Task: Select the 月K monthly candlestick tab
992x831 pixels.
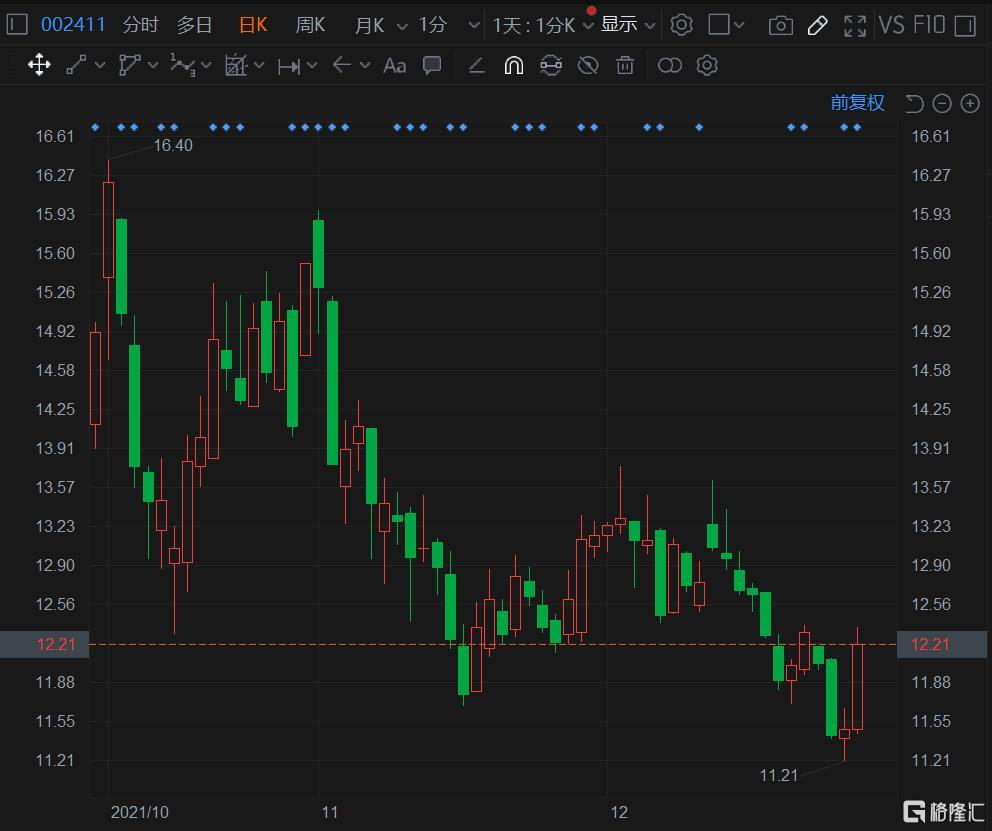Action: point(369,25)
